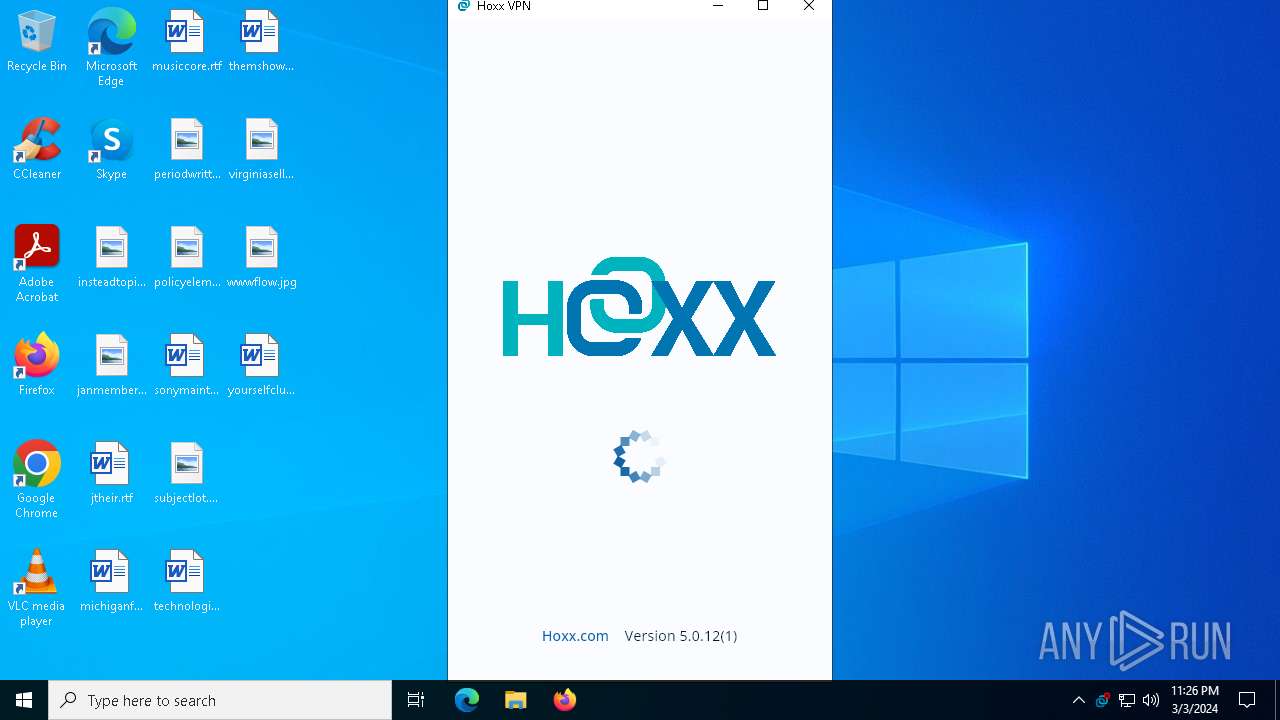Open VLC media player desktop shortcut

pyautogui.click(x=37, y=588)
